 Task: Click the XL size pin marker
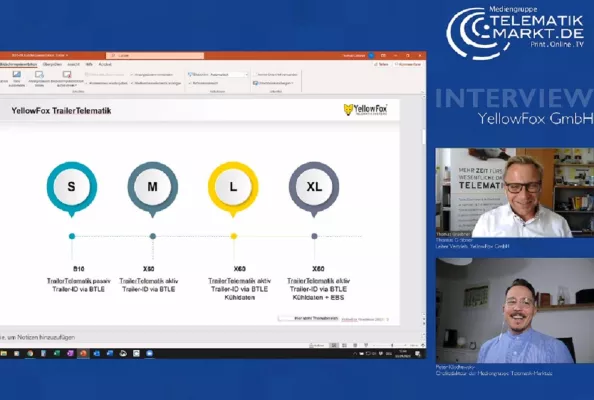(x=314, y=189)
